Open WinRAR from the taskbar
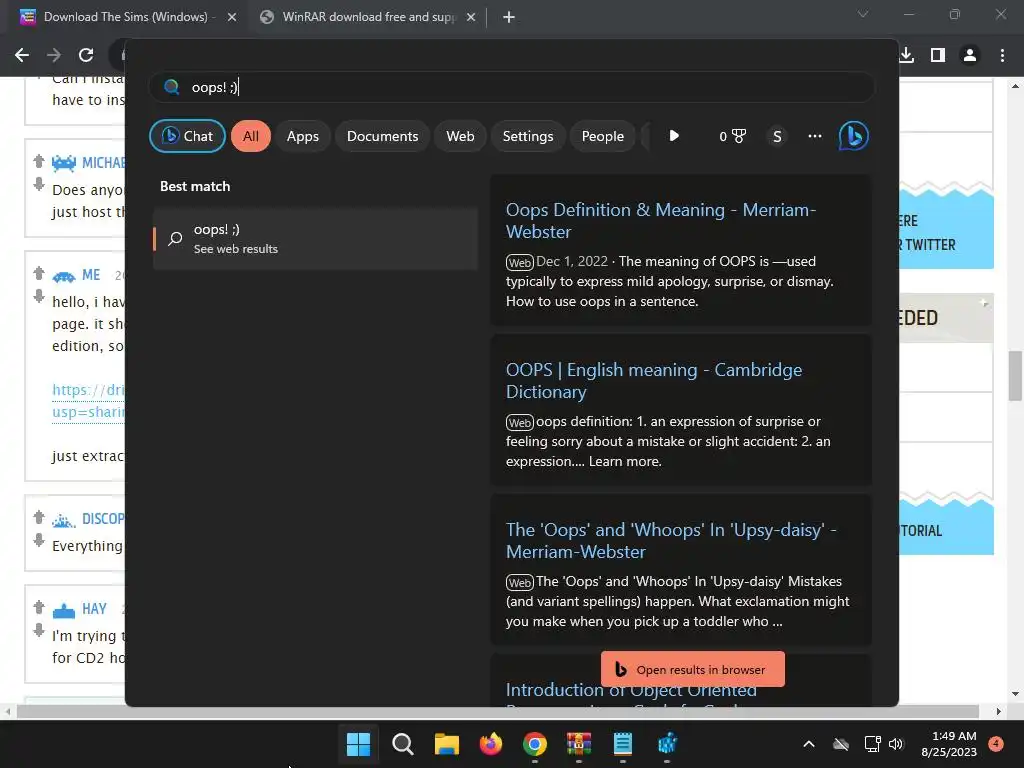The width and height of the screenshot is (1024, 768). click(579, 744)
